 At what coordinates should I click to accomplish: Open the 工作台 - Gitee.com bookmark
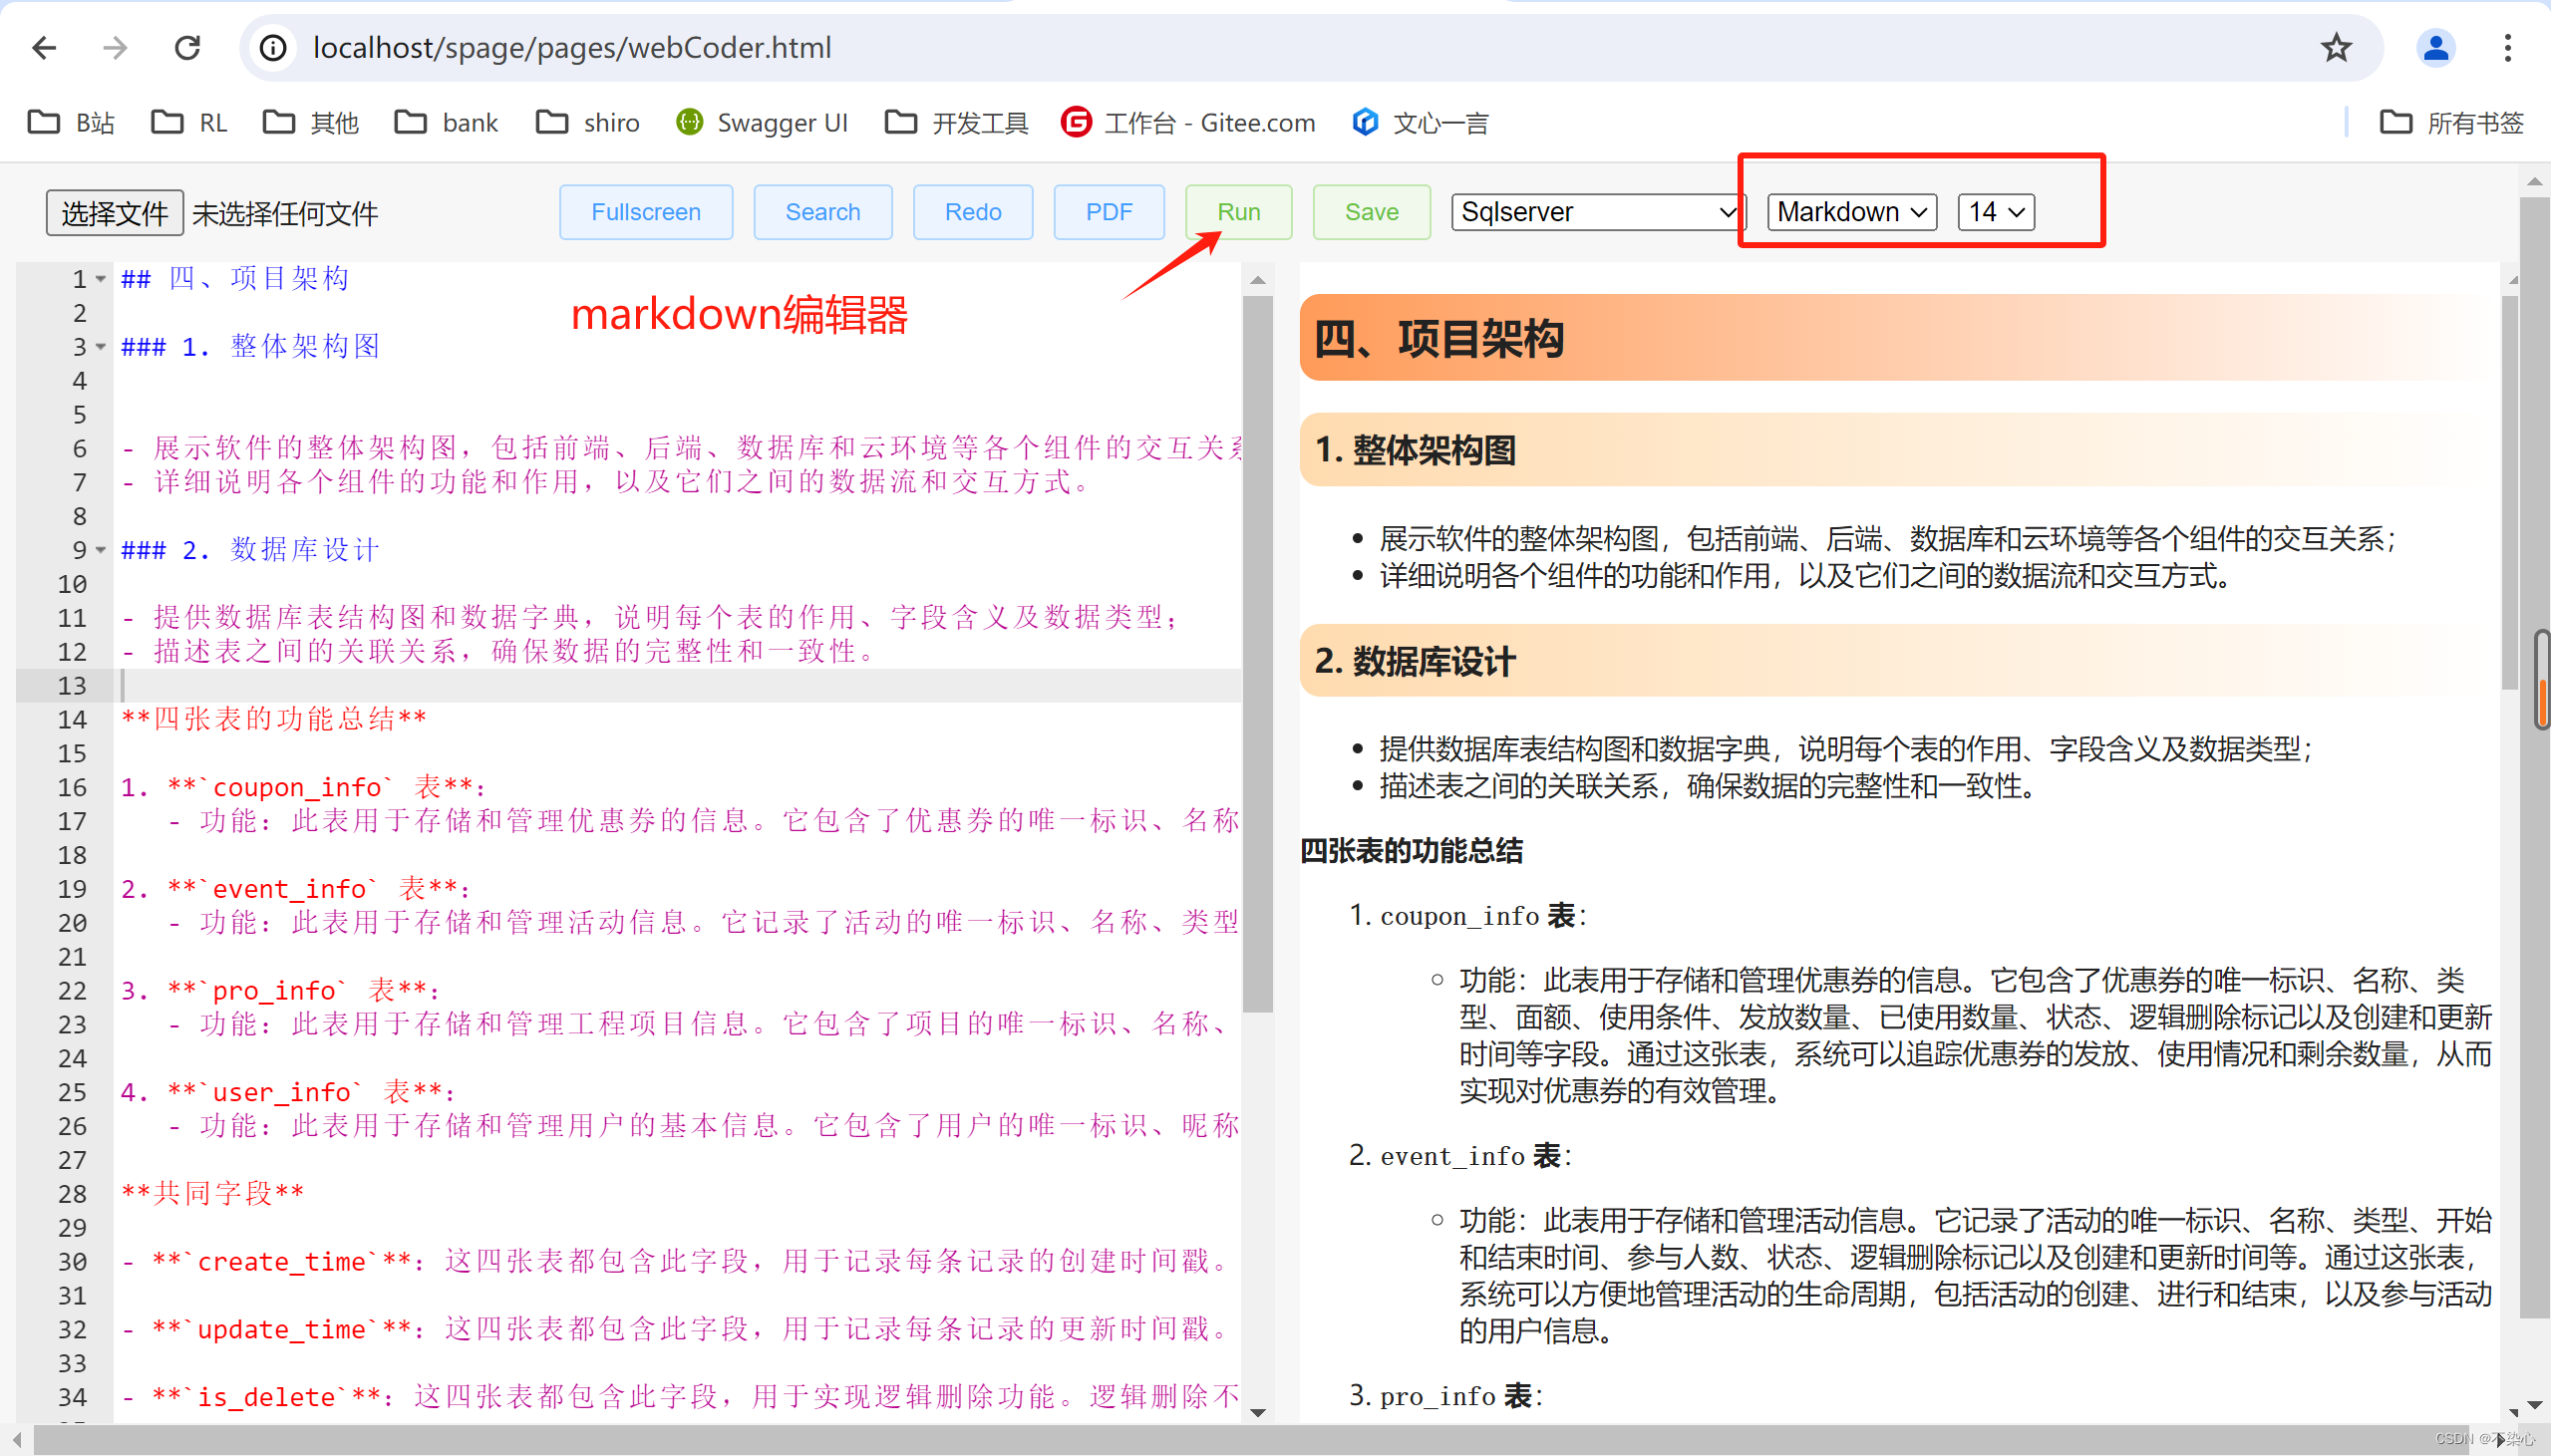point(1188,123)
